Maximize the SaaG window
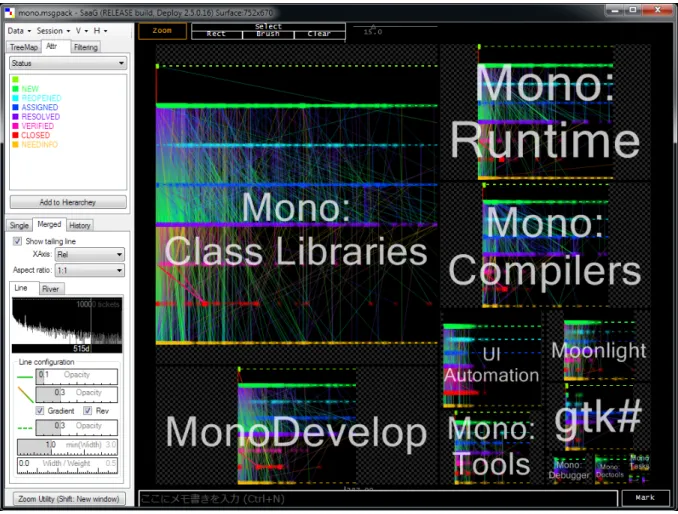This screenshot has height=514, width=678. 633,10
